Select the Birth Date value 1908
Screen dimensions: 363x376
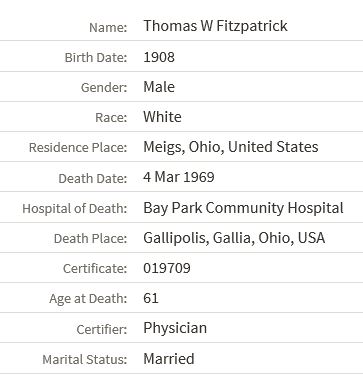pos(159,57)
